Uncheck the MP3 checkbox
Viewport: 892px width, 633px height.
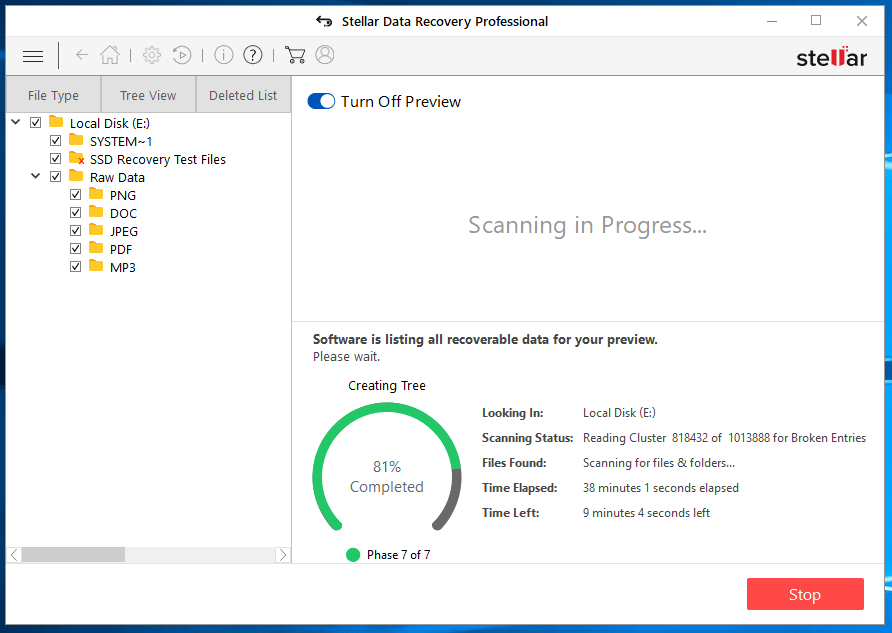point(75,267)
